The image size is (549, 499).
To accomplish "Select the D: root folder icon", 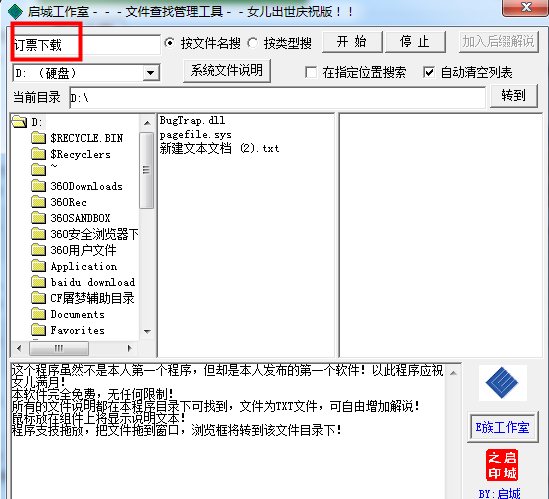I will (19, 122).
